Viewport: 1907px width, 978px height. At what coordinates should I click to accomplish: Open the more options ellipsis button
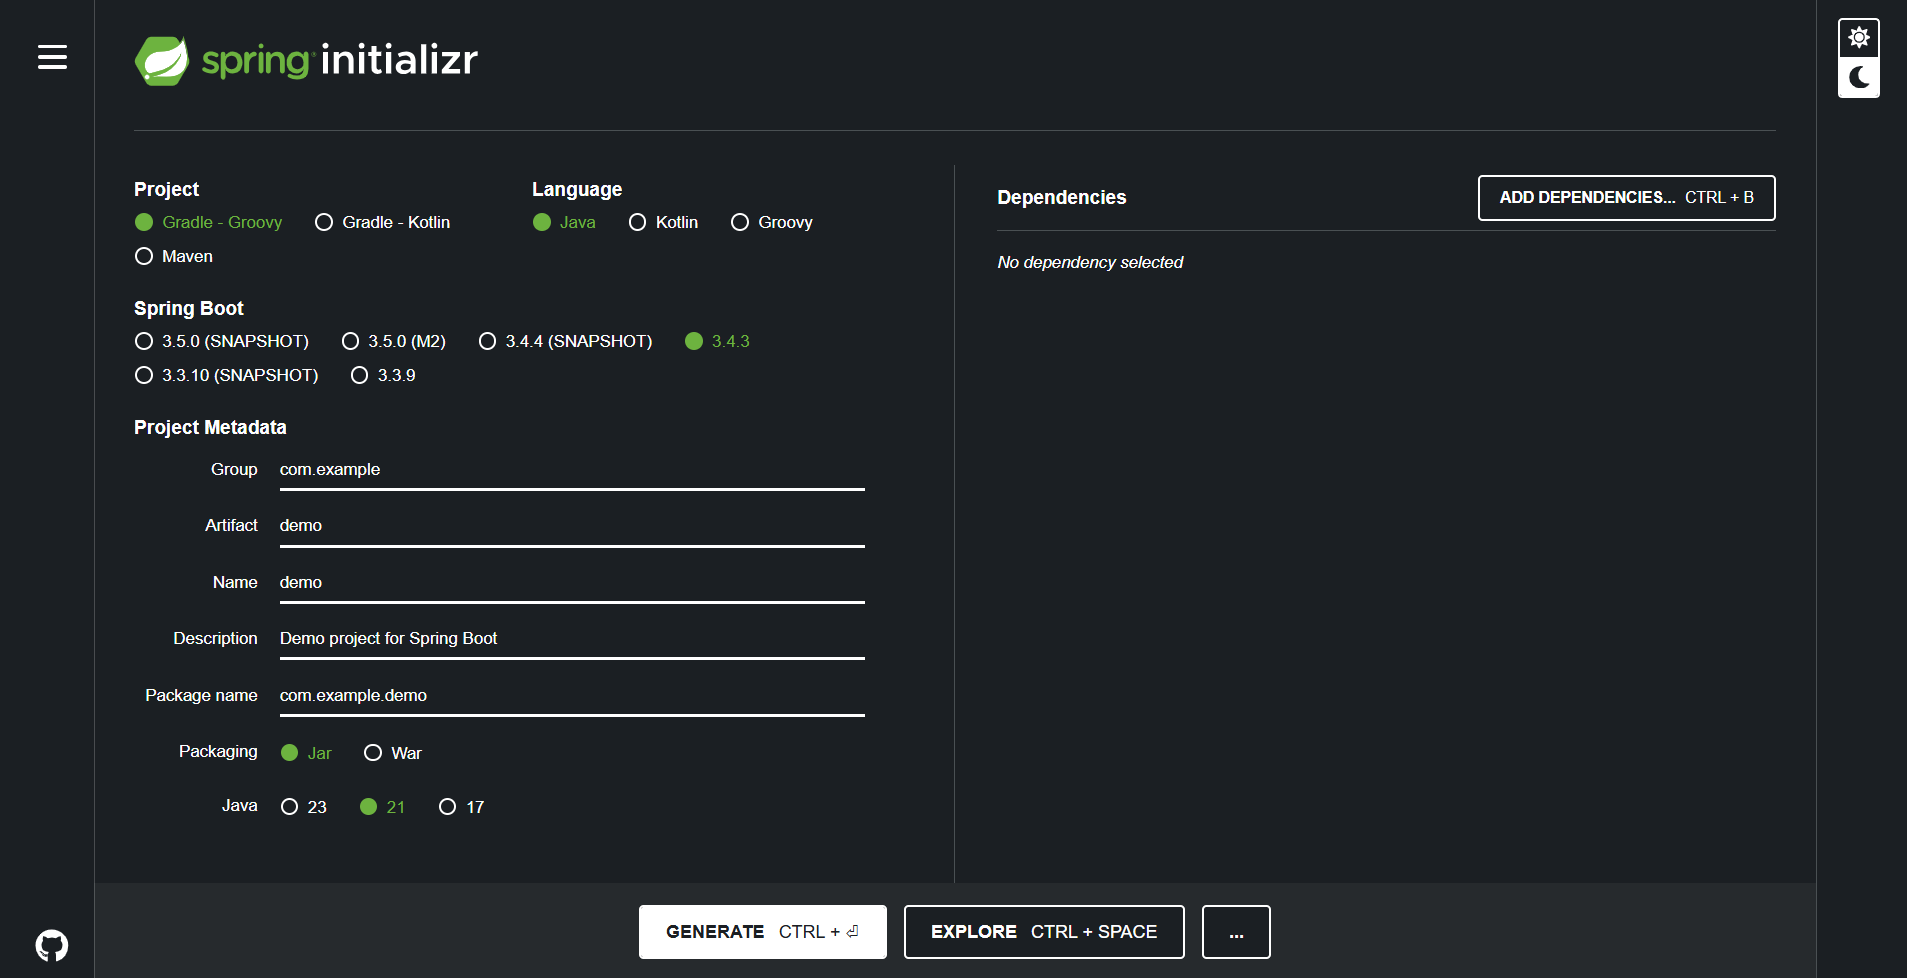point(1236,932)
